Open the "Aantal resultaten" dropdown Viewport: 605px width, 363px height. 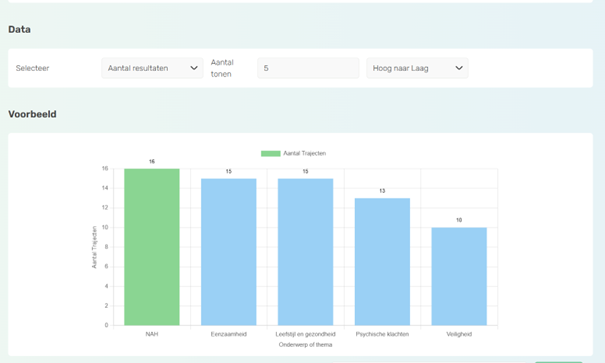tap(152, 68)
